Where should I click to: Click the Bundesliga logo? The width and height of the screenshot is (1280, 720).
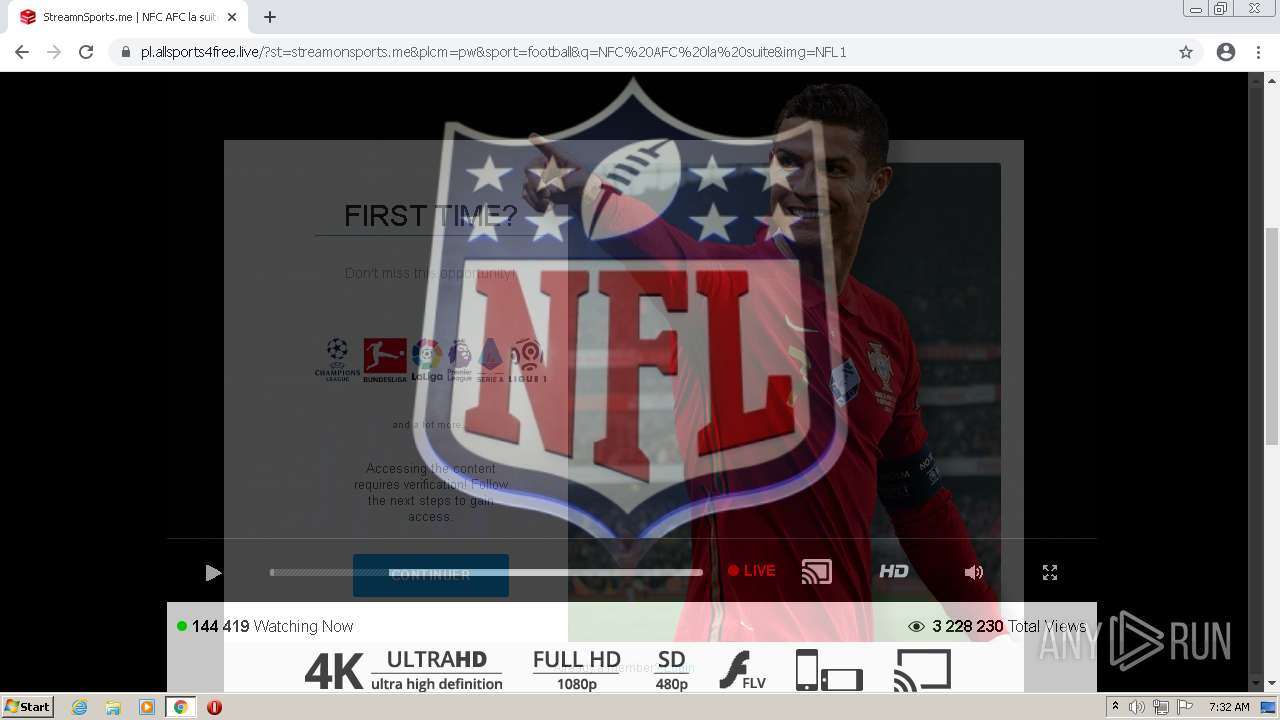[x=385, y=360]
